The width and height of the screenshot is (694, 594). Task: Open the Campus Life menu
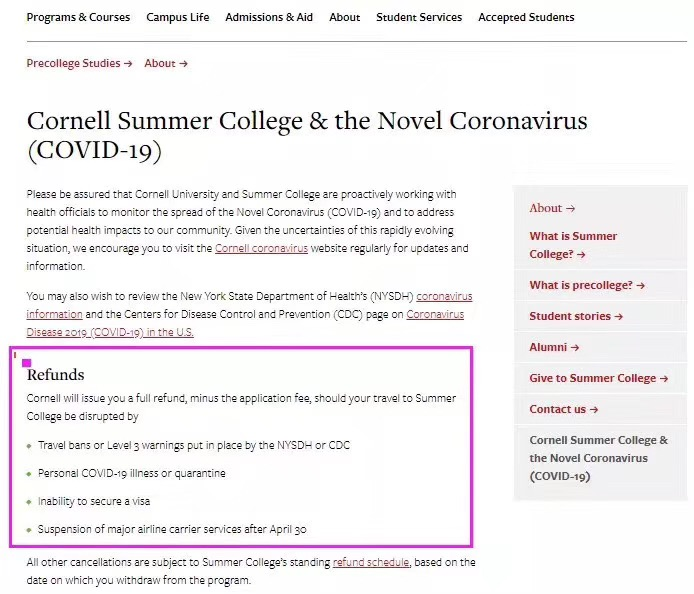click(x=178, y=17)
